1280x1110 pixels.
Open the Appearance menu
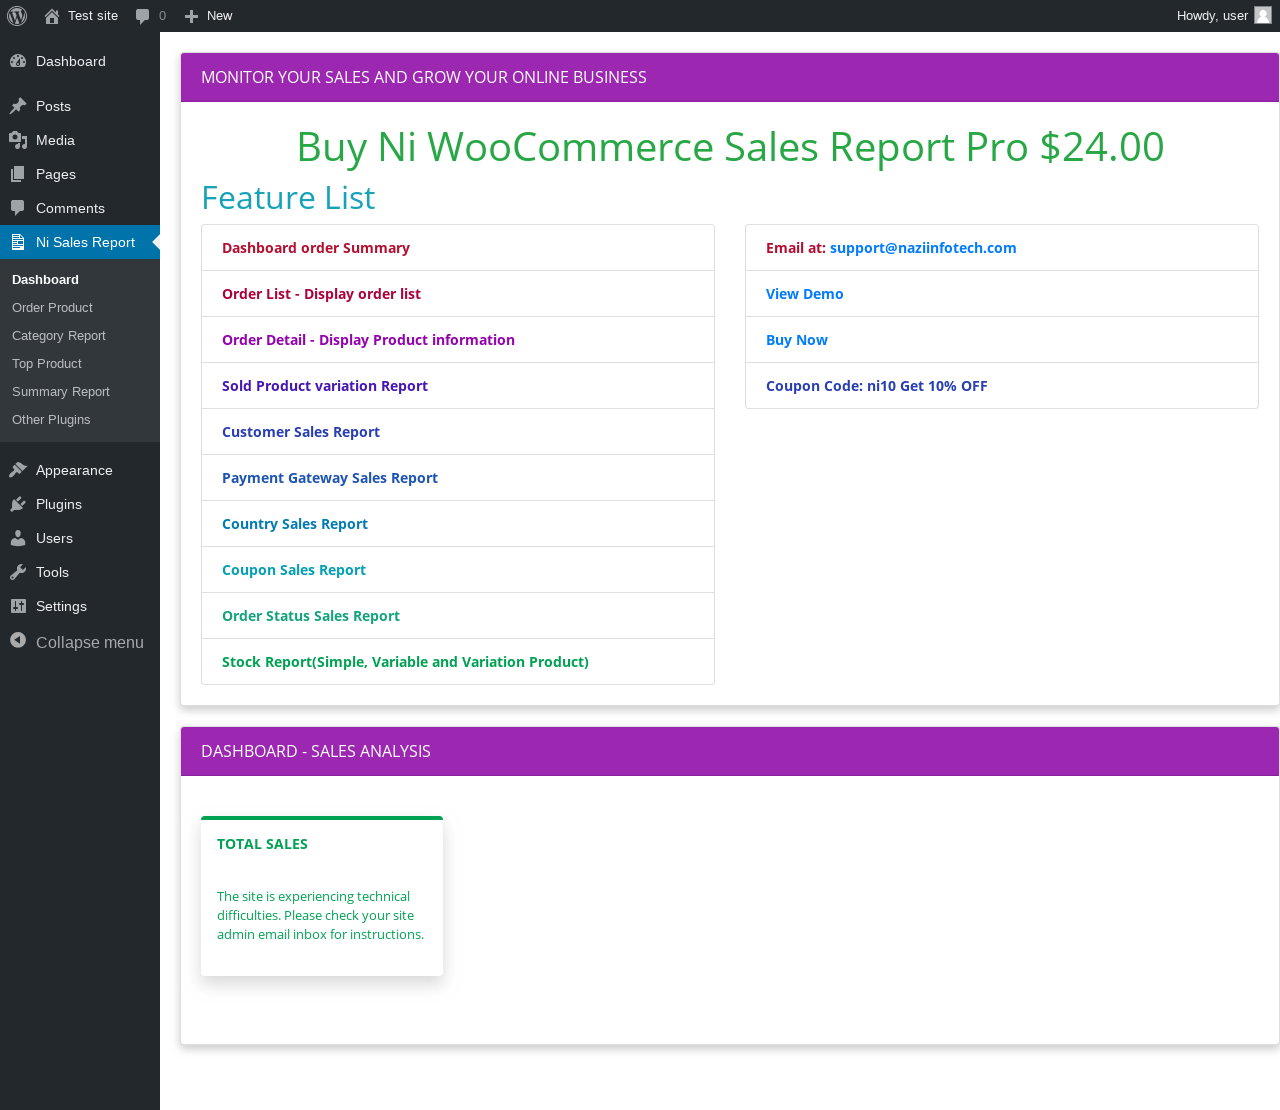point(80,470)
